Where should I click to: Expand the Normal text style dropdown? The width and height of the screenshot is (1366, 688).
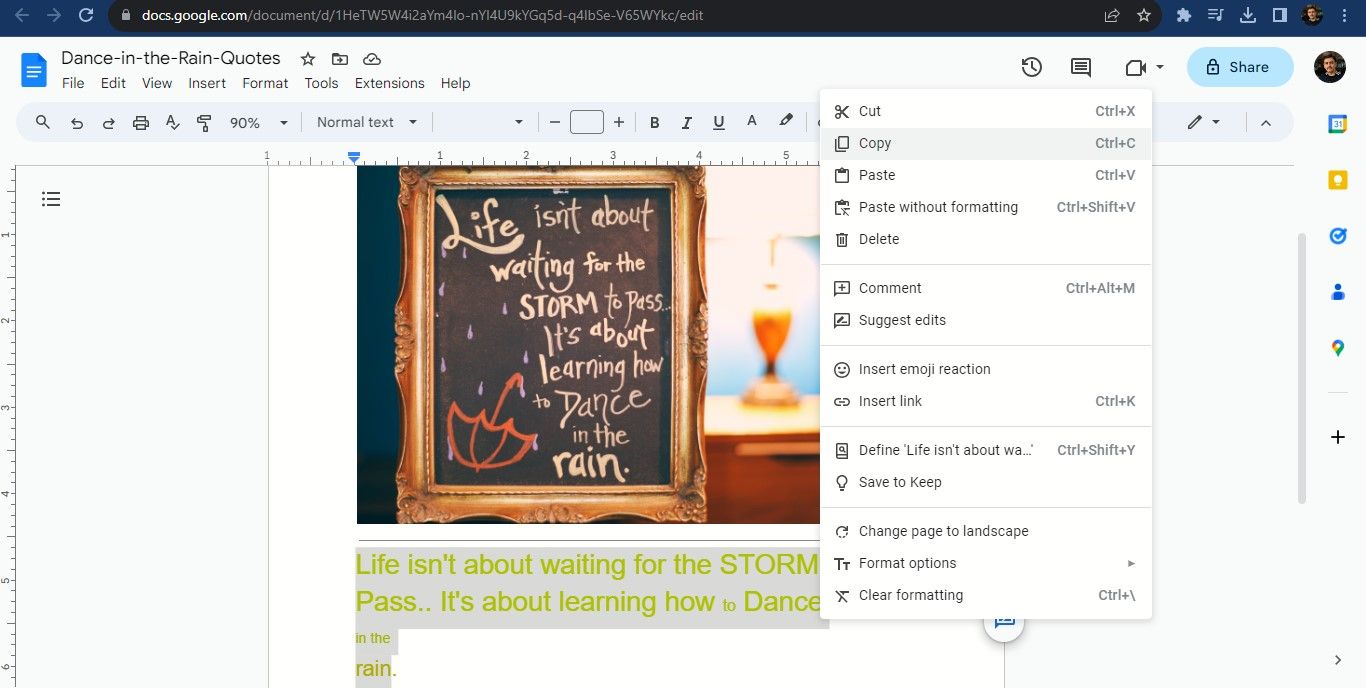367,122
